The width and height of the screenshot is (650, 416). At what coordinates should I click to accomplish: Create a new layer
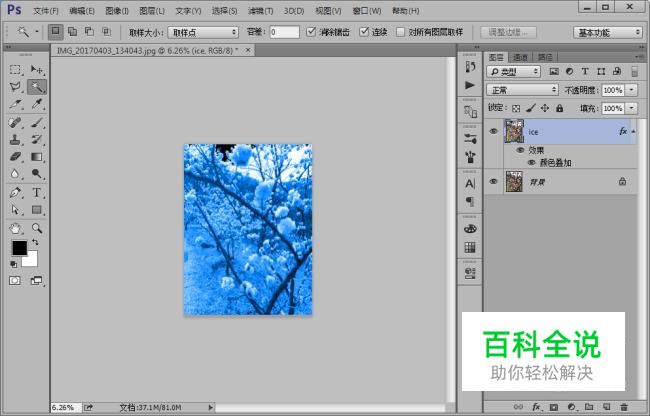(x=606, y=407)
